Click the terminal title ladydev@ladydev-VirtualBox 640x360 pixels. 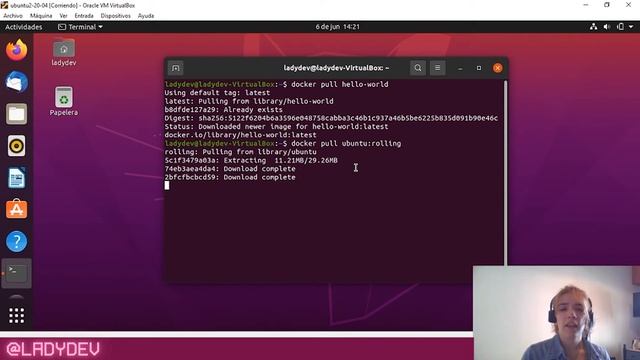click(336, 68)
